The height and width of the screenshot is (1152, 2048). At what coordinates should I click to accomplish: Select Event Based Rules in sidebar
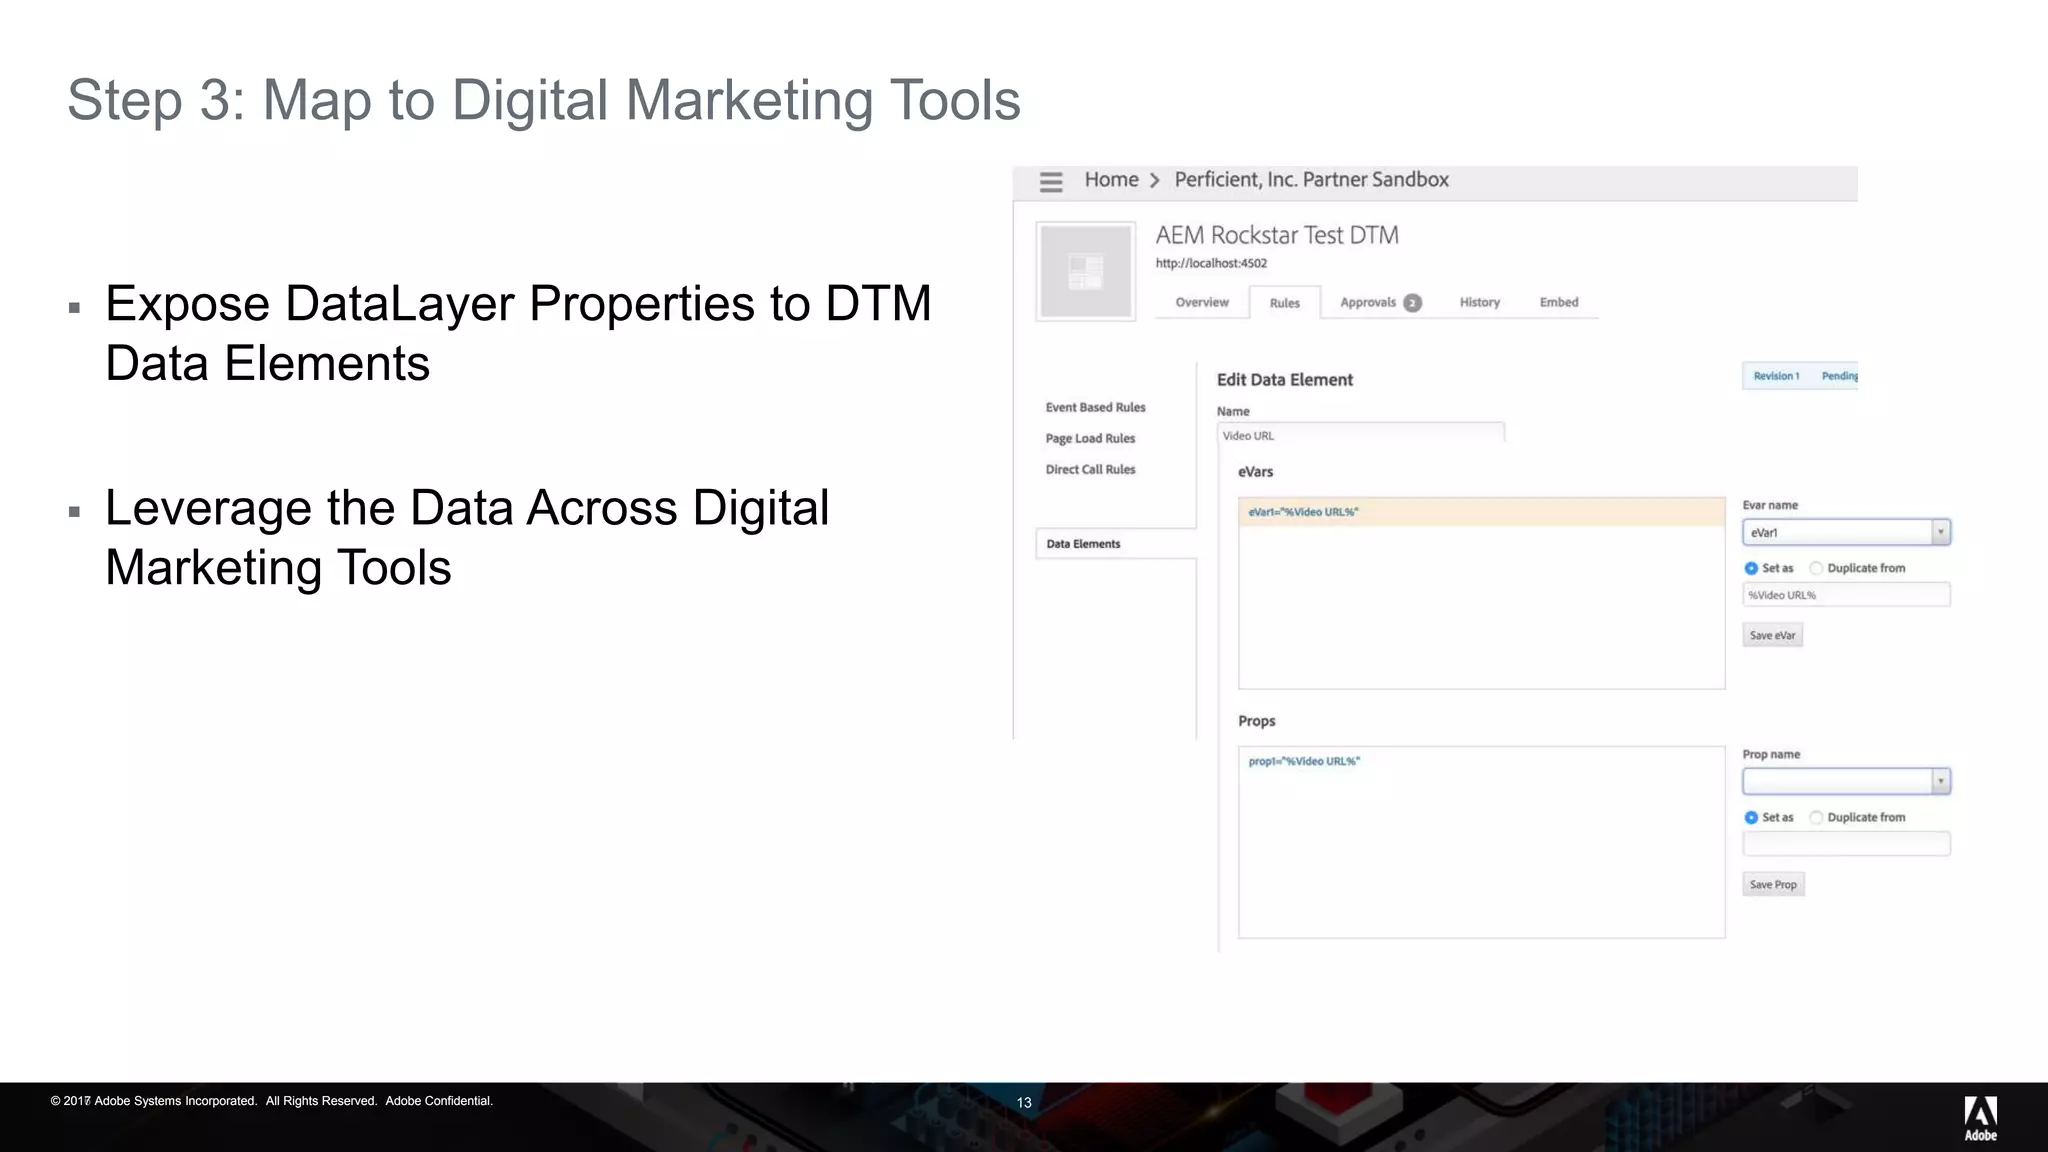point(1095,407)
